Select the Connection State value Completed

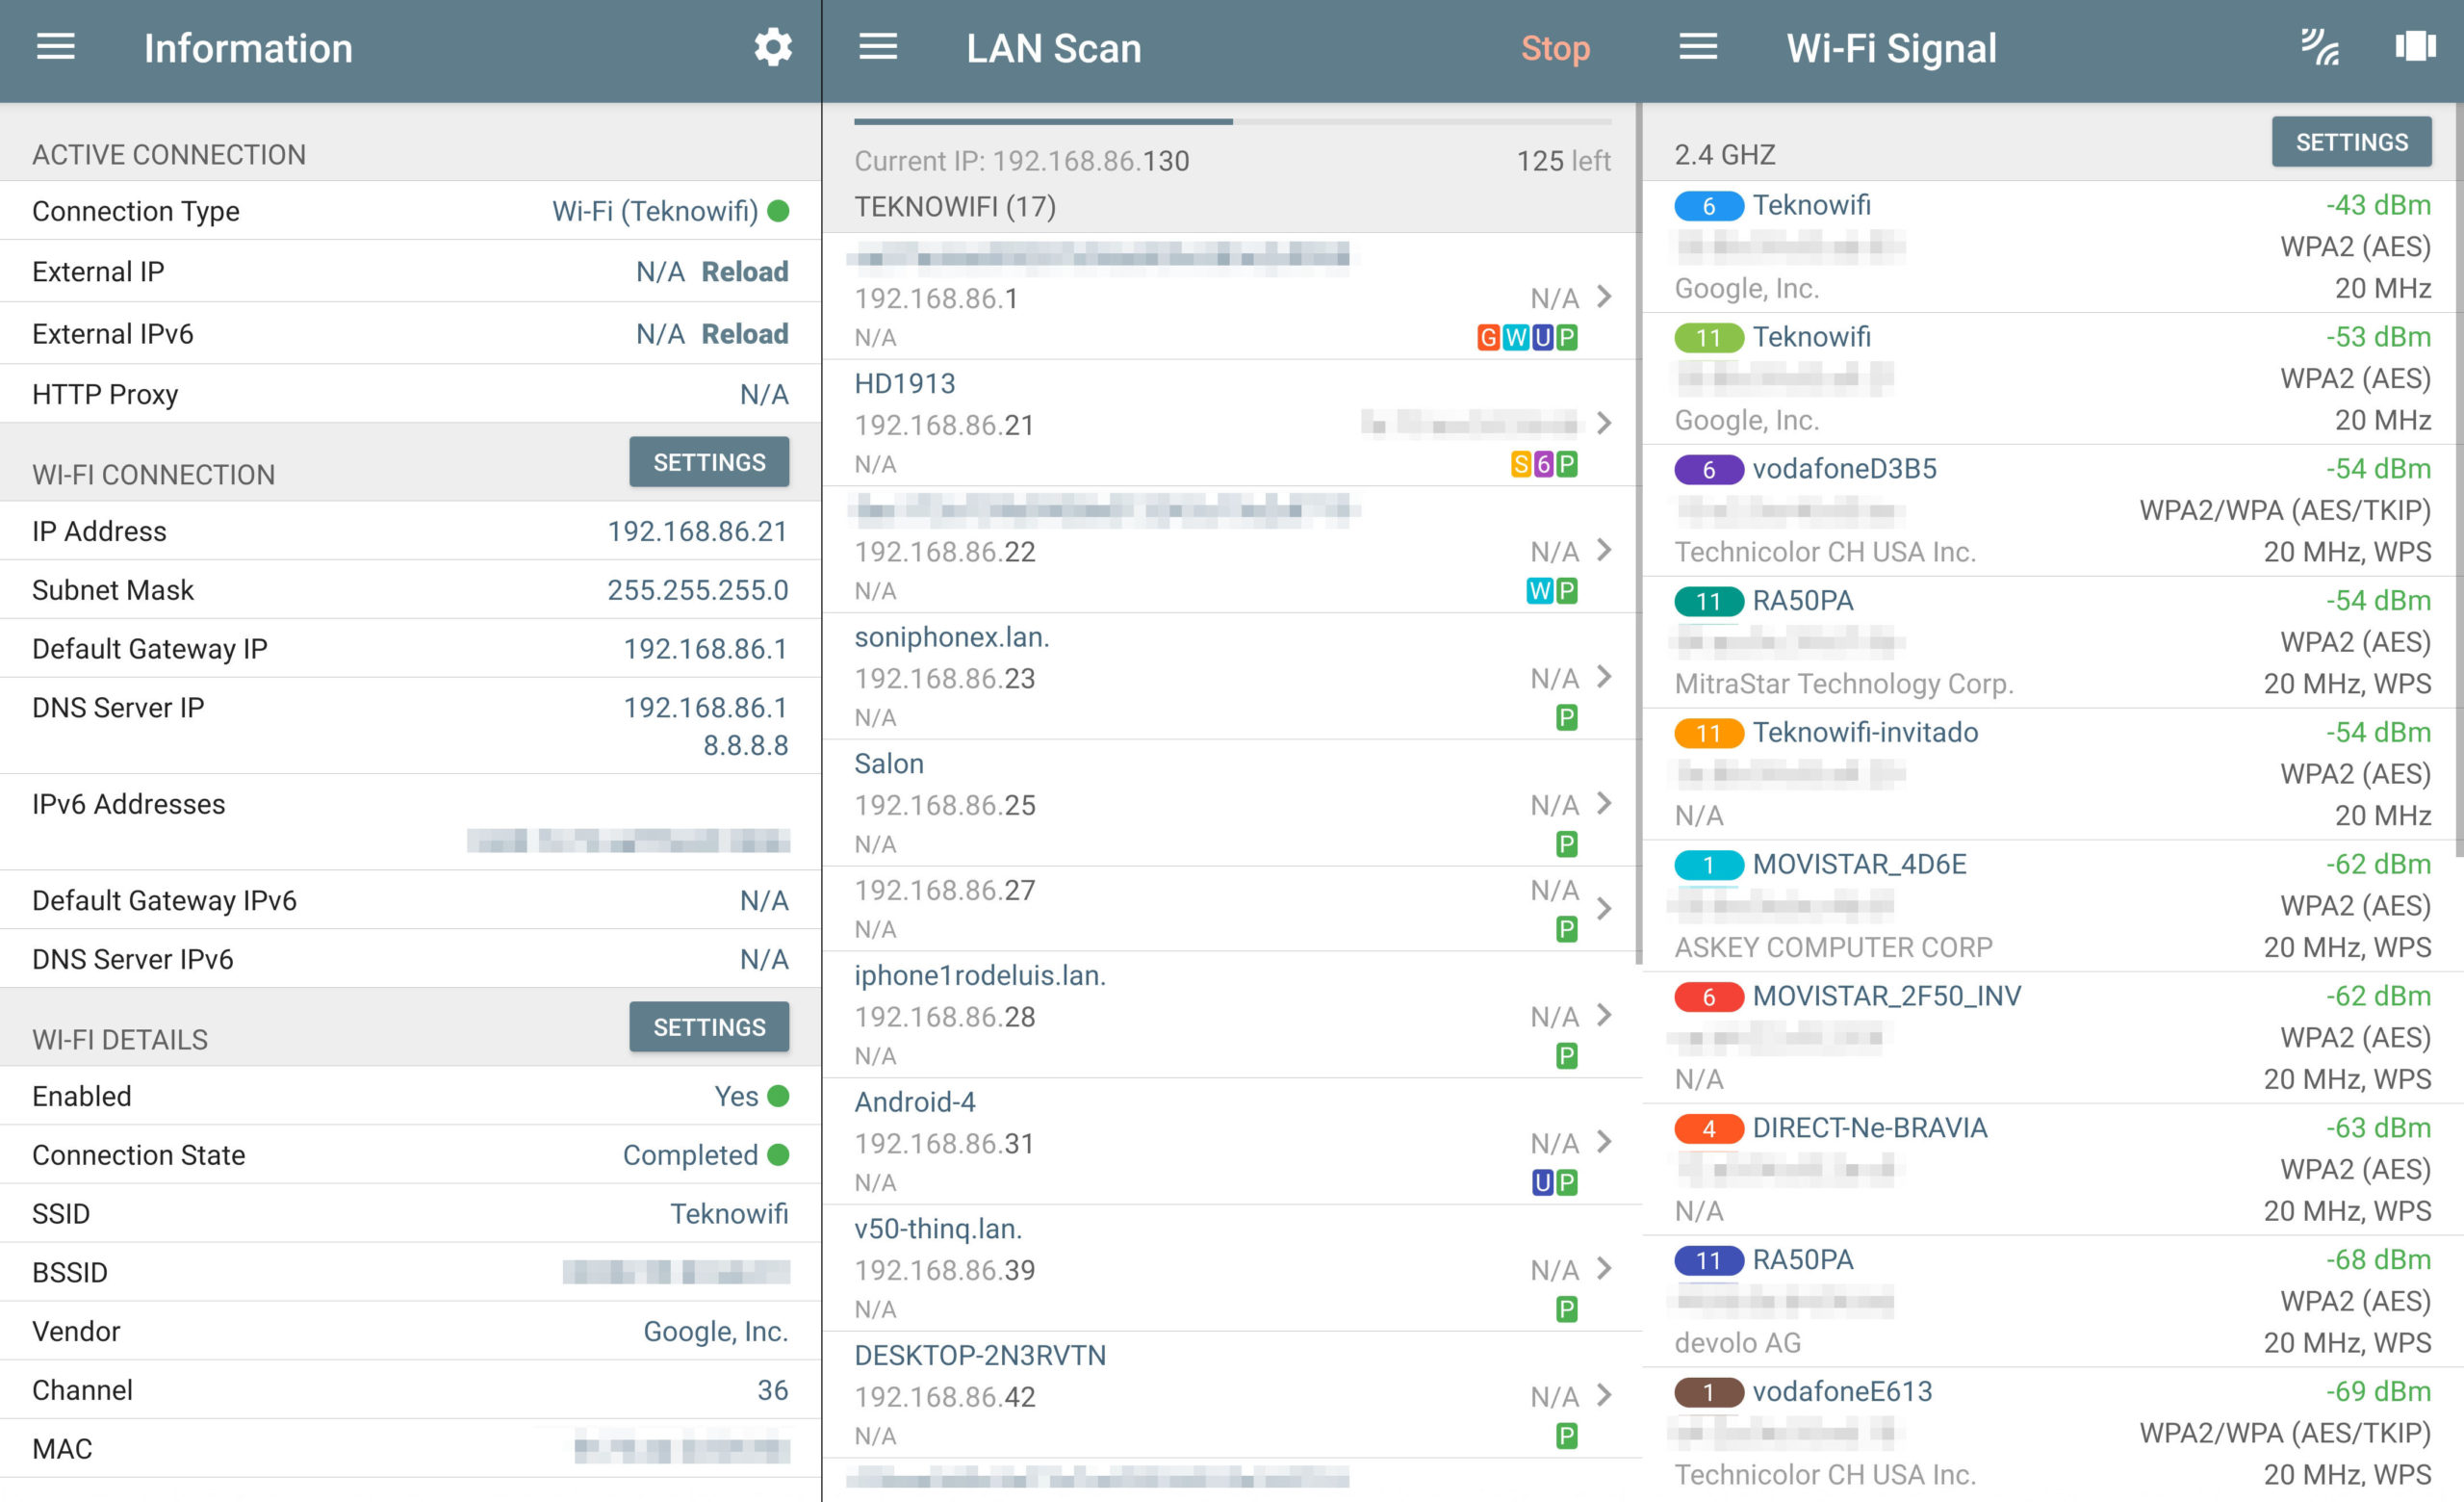[x=690, y=1155]
